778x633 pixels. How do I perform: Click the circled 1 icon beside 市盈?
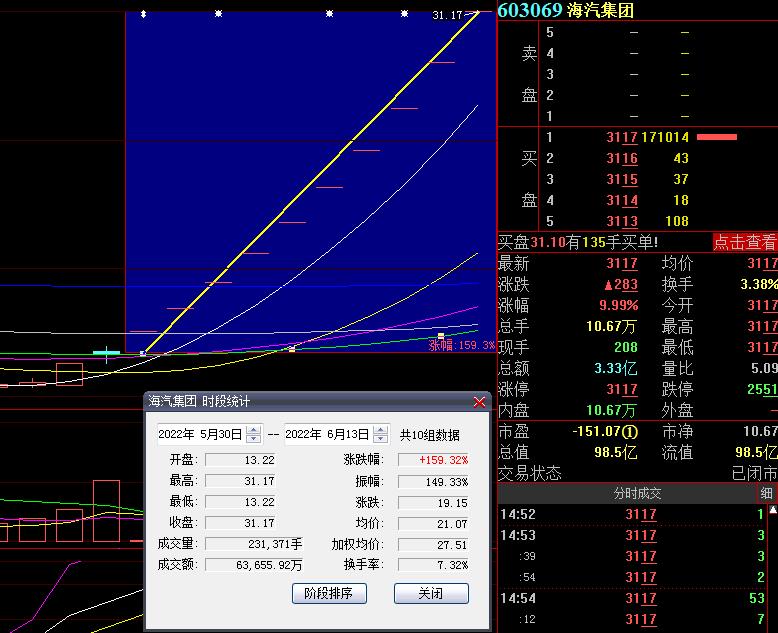630,431
